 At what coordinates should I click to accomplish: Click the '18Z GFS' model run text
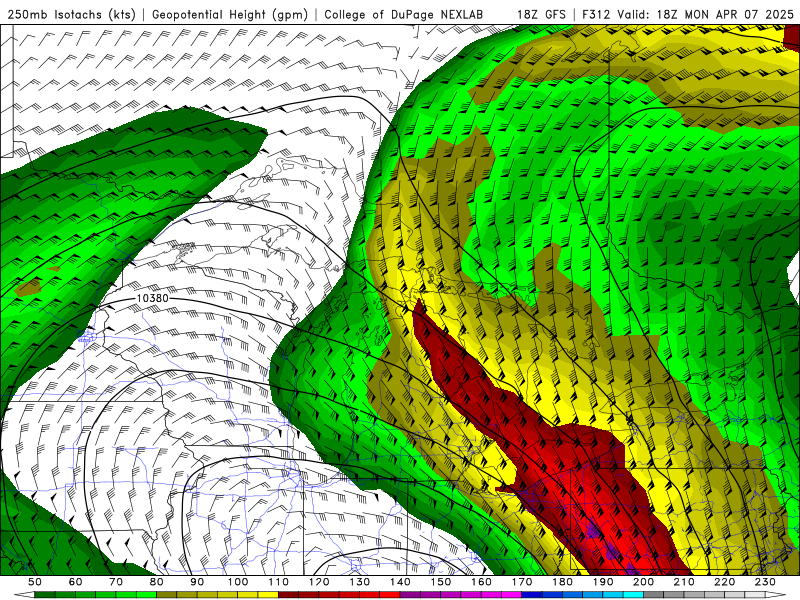(x=541, y=15)
